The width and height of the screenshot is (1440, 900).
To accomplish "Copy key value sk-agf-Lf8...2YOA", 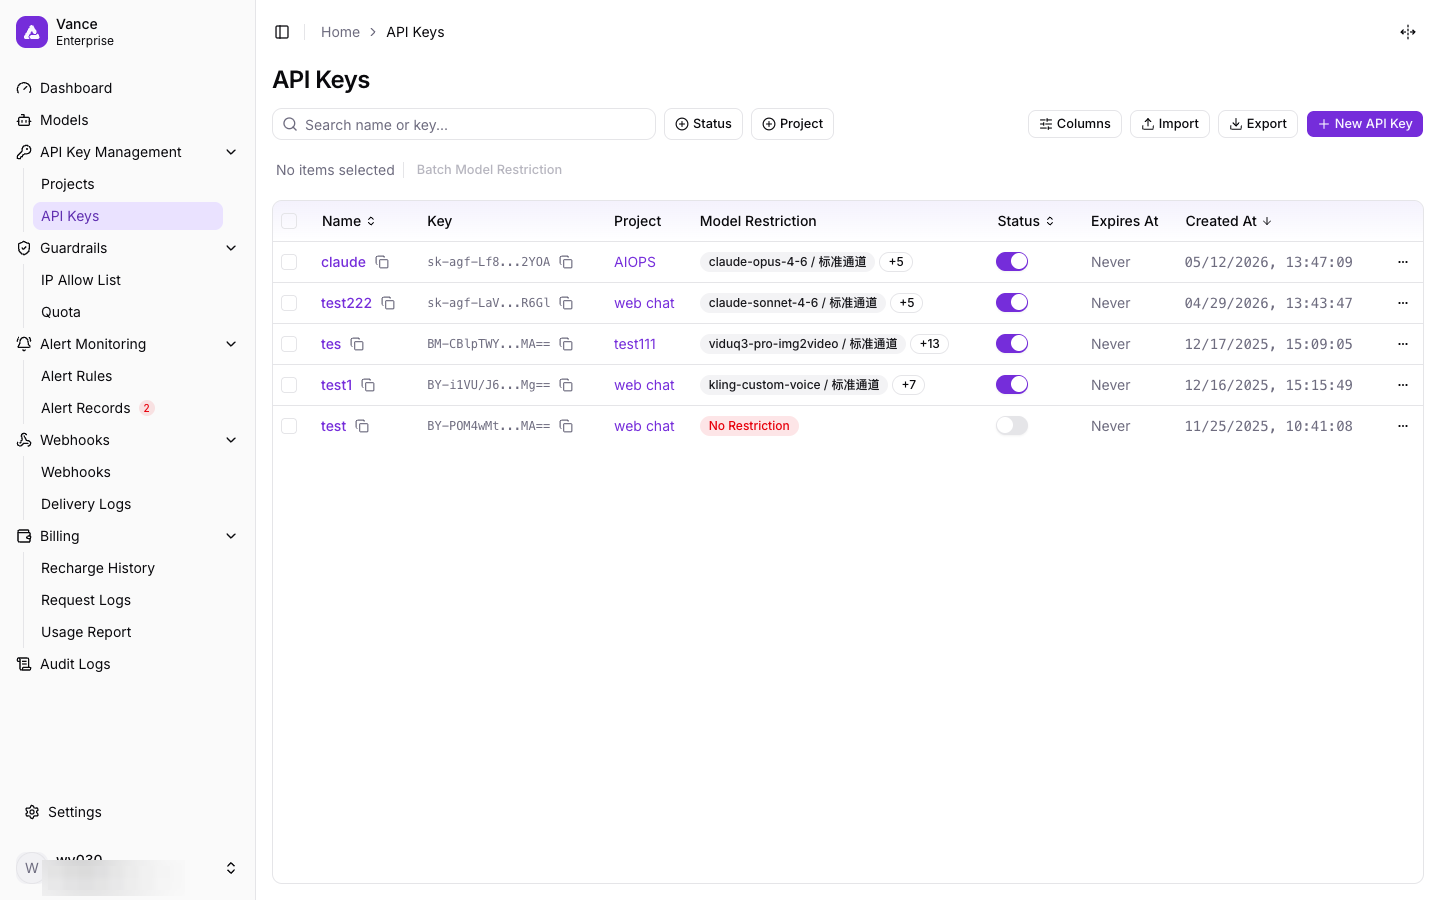I will [566, 262].
